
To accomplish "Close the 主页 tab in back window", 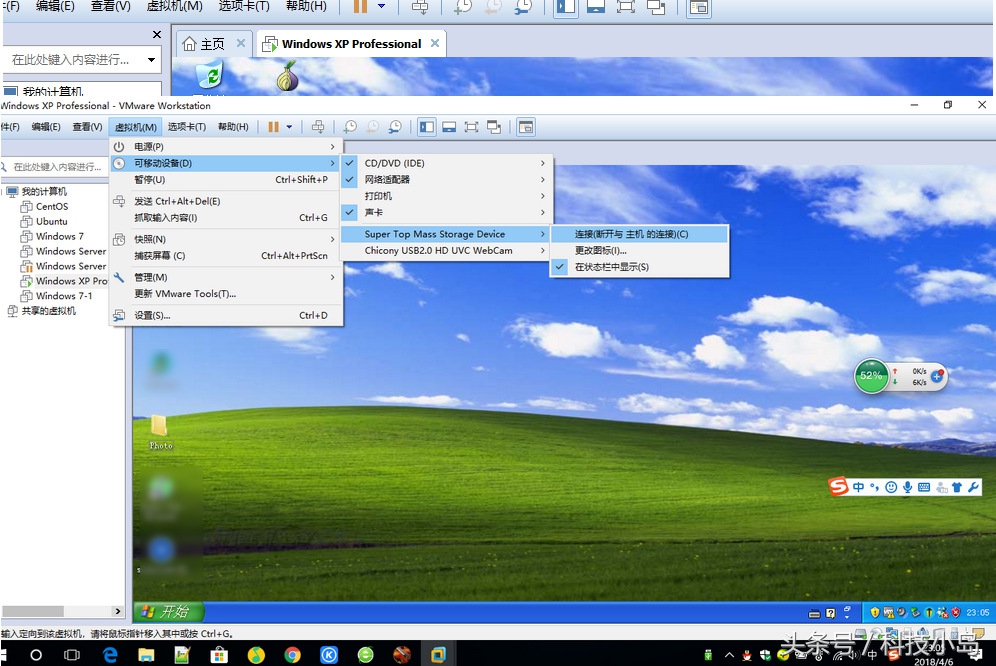I will (x=241, y=43).
